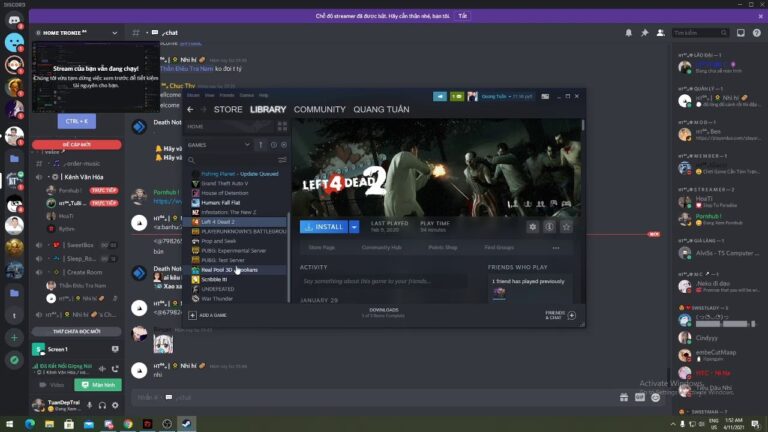Mute microphone in Discord user panel

click(89, 405)
